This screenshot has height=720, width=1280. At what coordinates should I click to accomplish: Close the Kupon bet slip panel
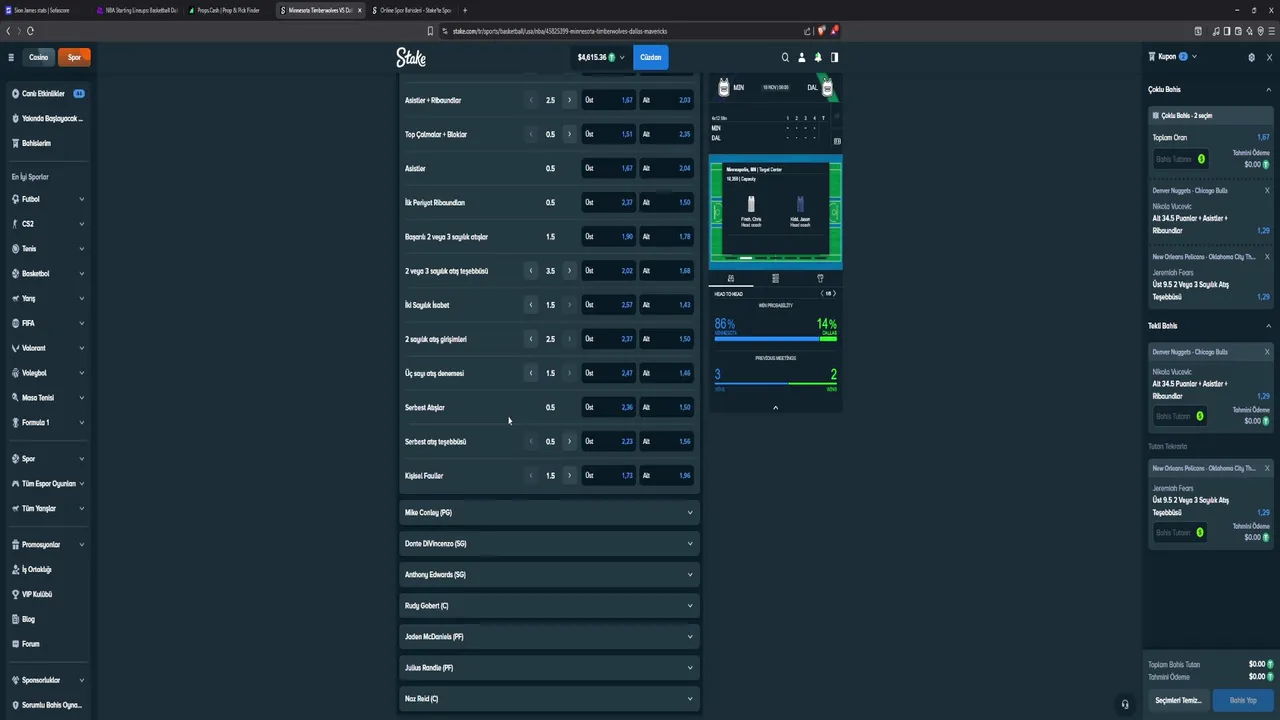[x=1268, y=57]
